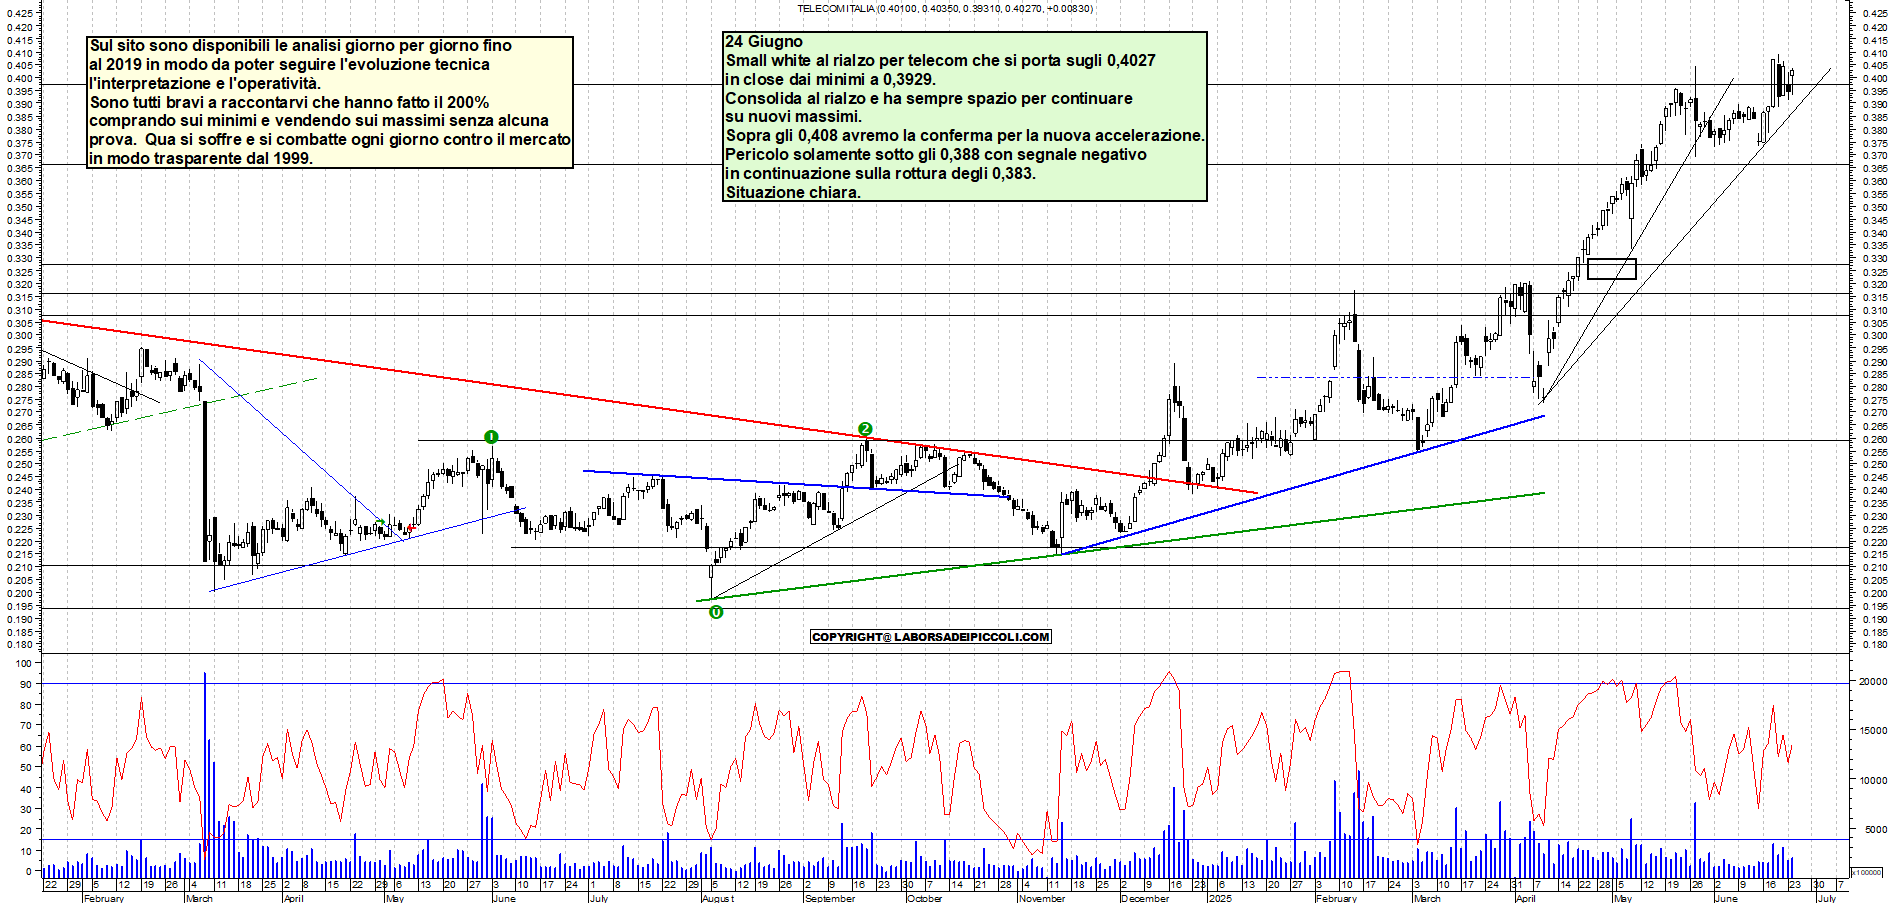The height and width of the screenshot is (903, 1890).
Task: Click the 2025 year label on time axis
Action: 1221,898
